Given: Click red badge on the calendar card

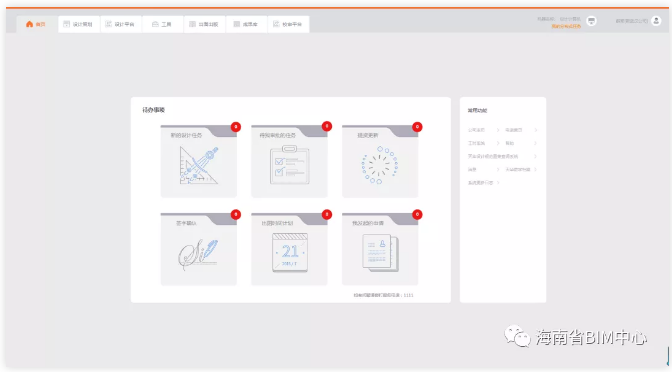Looking at the screenshot, I should (327, 214).
